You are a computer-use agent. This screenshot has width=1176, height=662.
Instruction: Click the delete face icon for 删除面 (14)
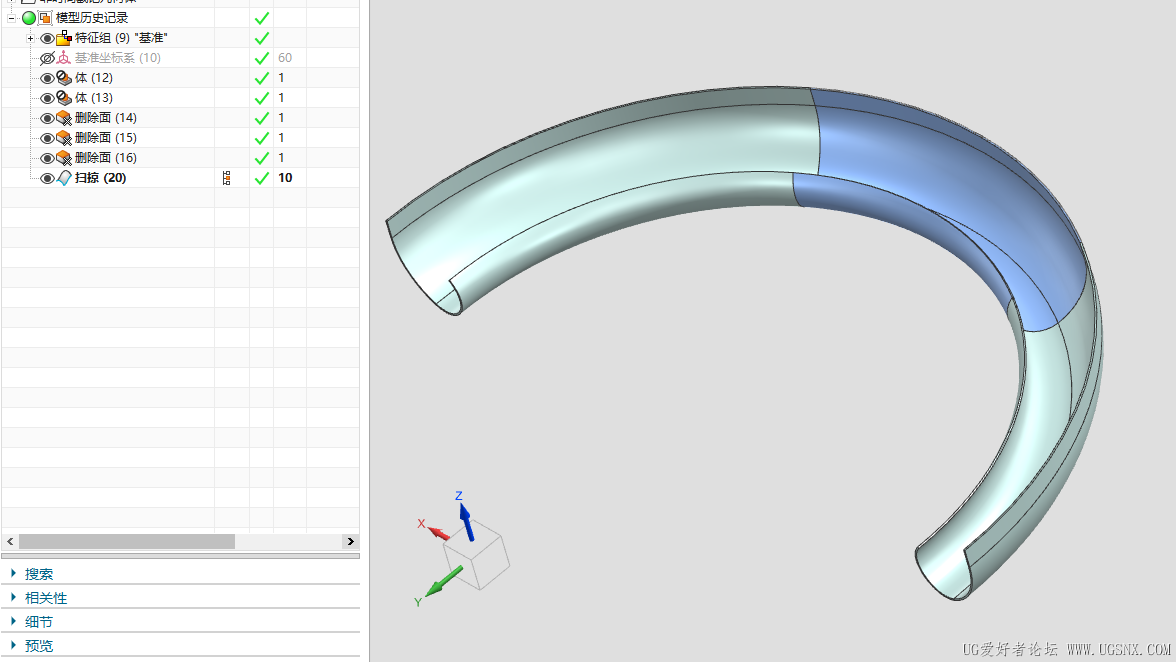64,118
